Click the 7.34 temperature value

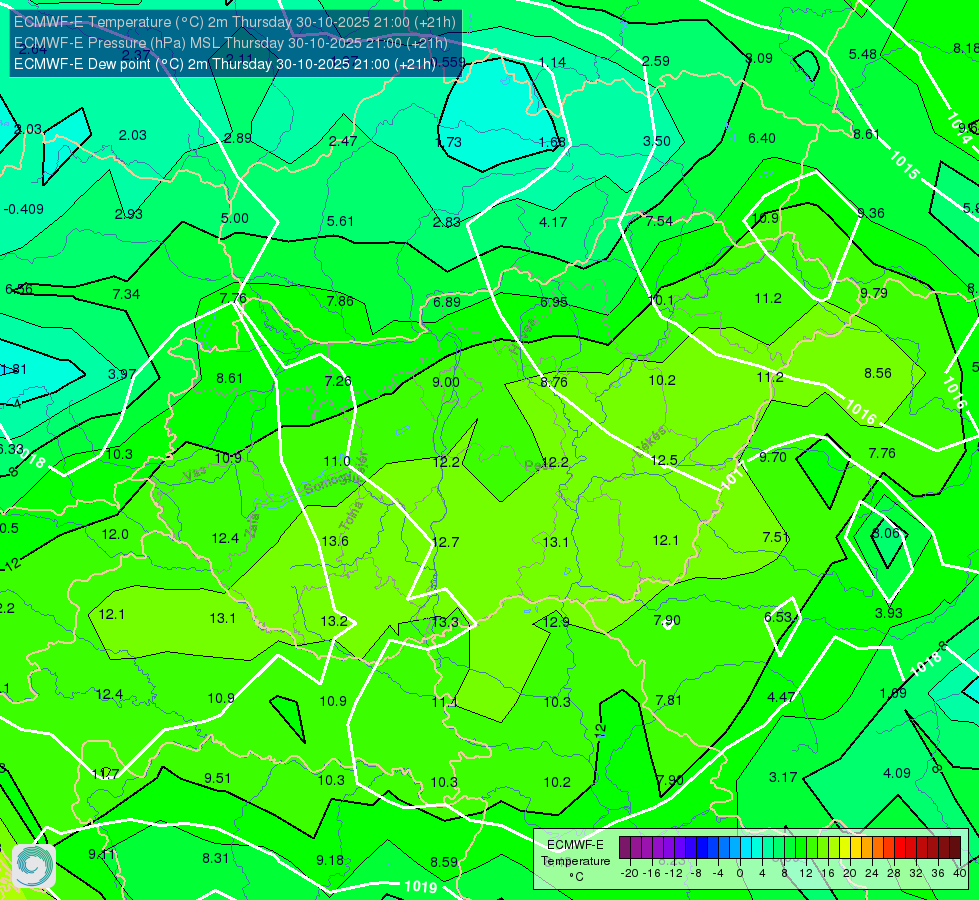pyautogui.click(x=126, y=294)
